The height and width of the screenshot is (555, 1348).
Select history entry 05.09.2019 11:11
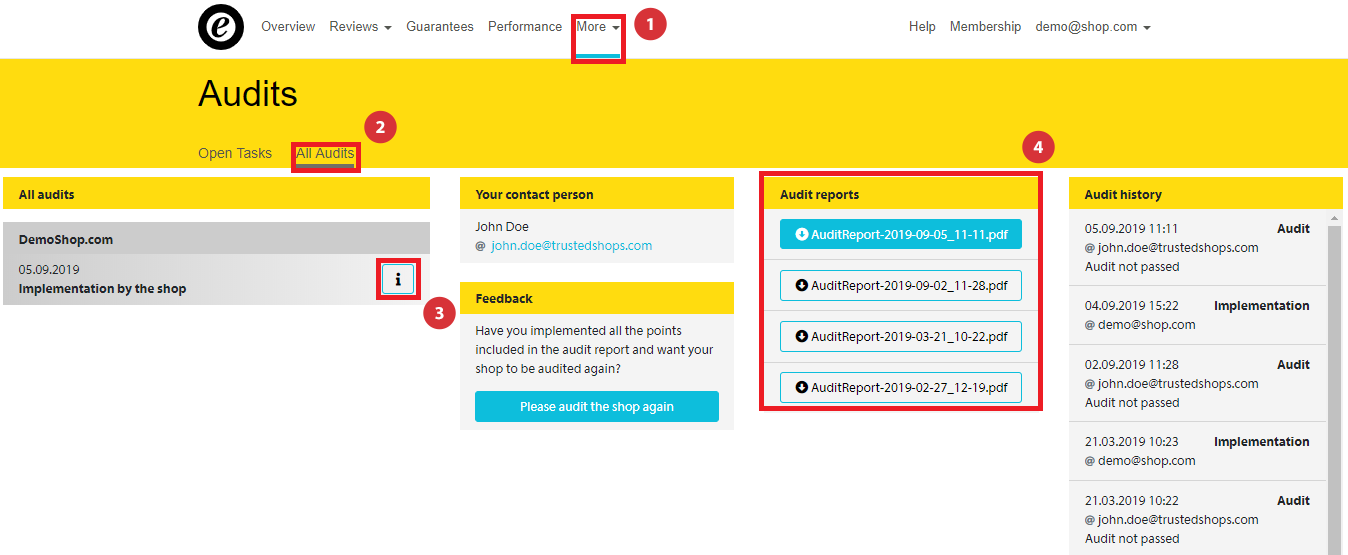tap(1197, 248)
